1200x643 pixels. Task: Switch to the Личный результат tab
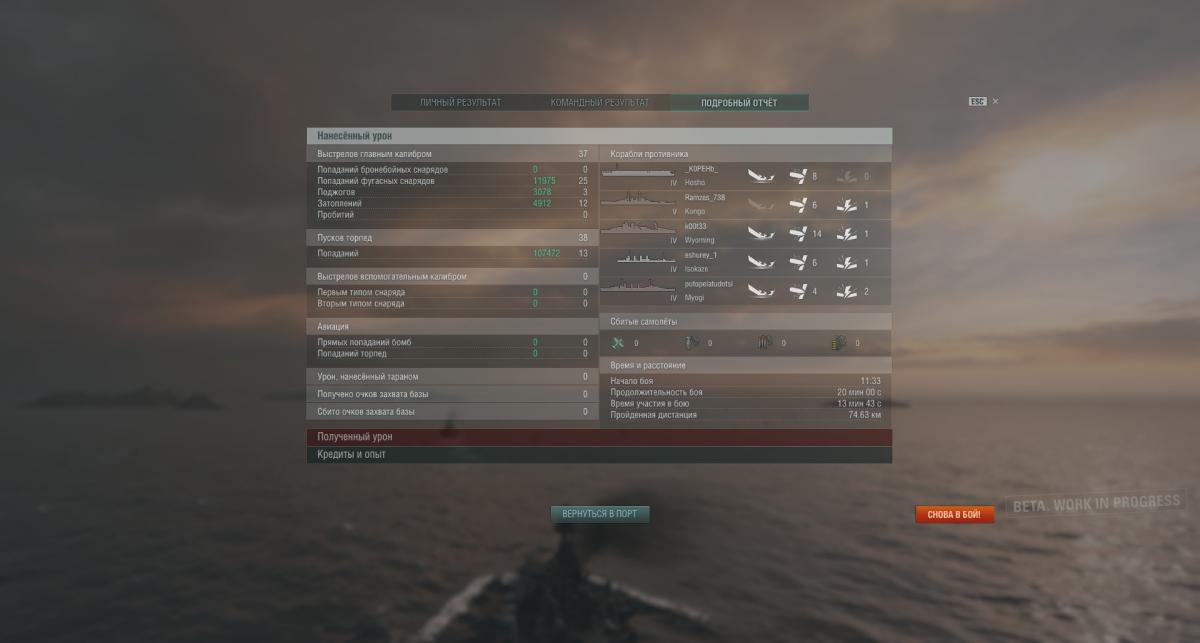460,102
